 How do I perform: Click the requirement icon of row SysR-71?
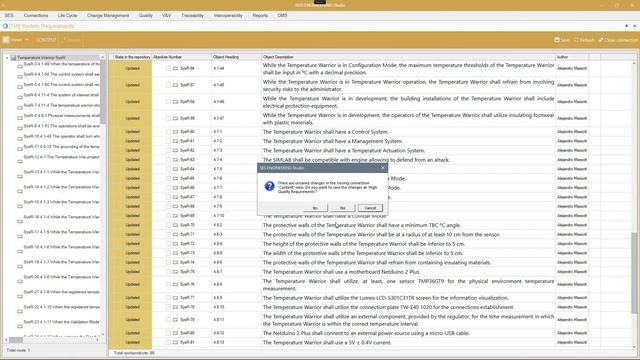point(176,234)
